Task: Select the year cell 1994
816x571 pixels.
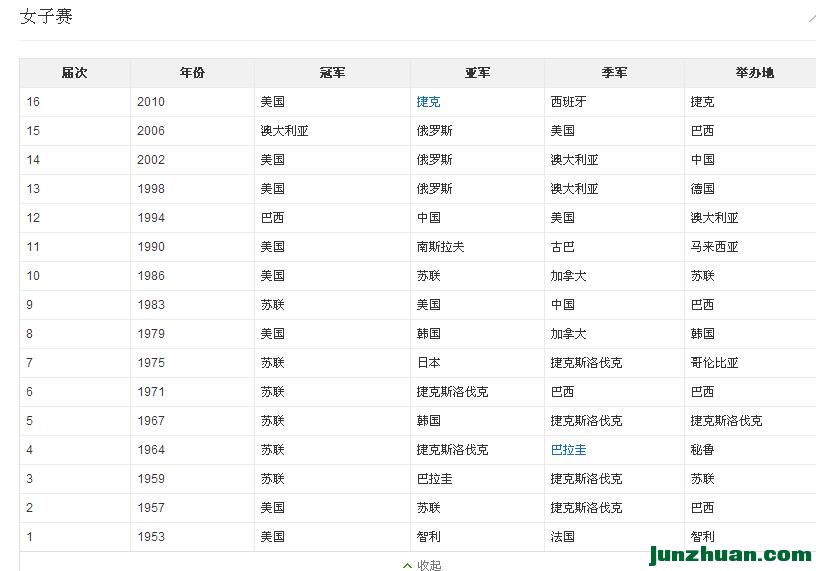Action: pos(151,218)
